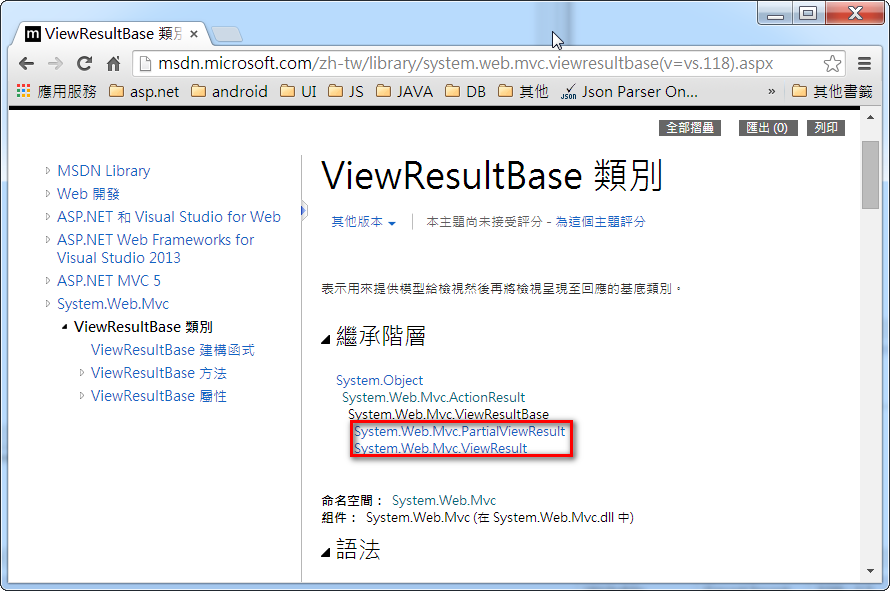Open the ASP.NET MVC 5 navigation link
The image size is (890, 591).
pyautogui.click(x=109, y=280)
